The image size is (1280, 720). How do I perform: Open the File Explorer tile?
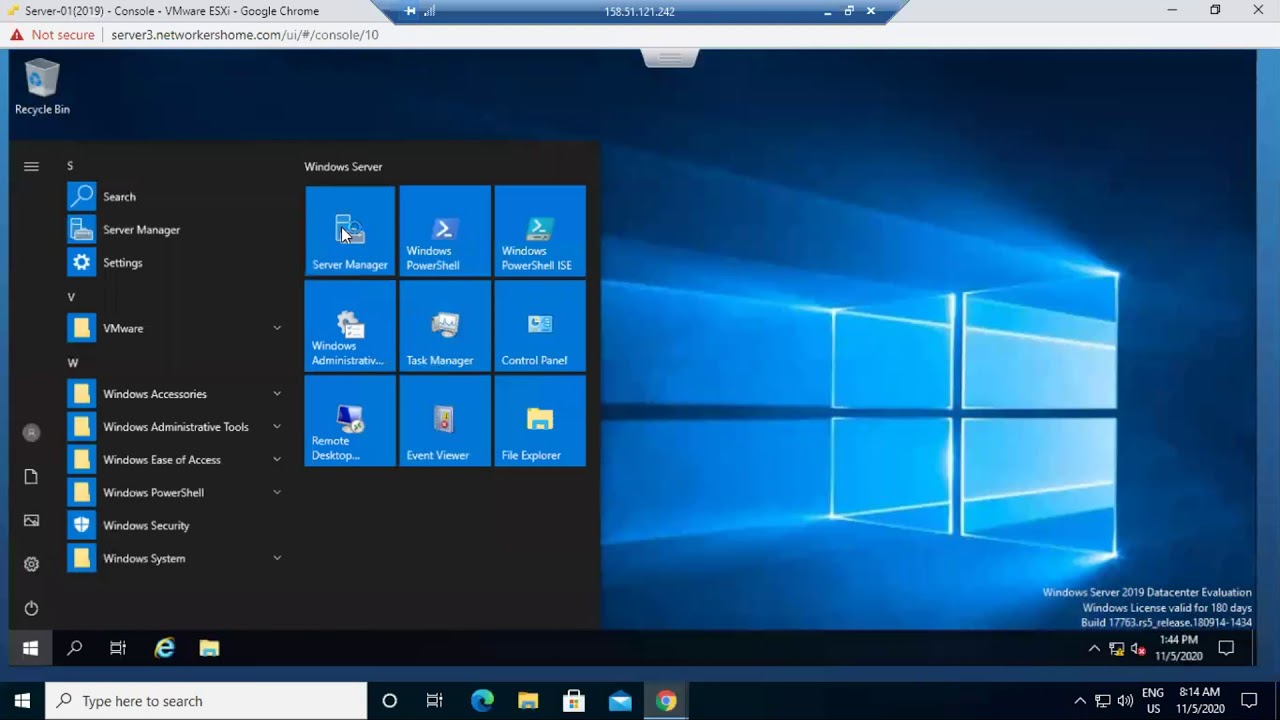[540, 421]
